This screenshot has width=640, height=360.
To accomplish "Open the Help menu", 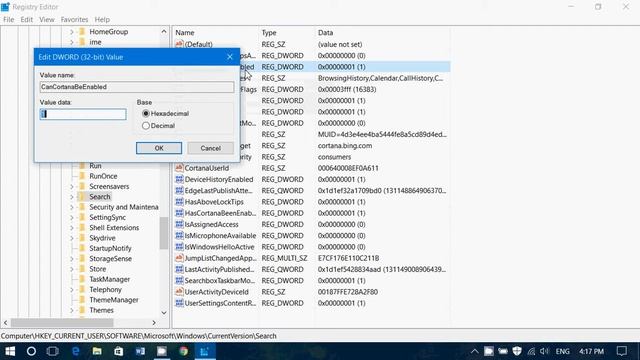I will tap(102, 19).
